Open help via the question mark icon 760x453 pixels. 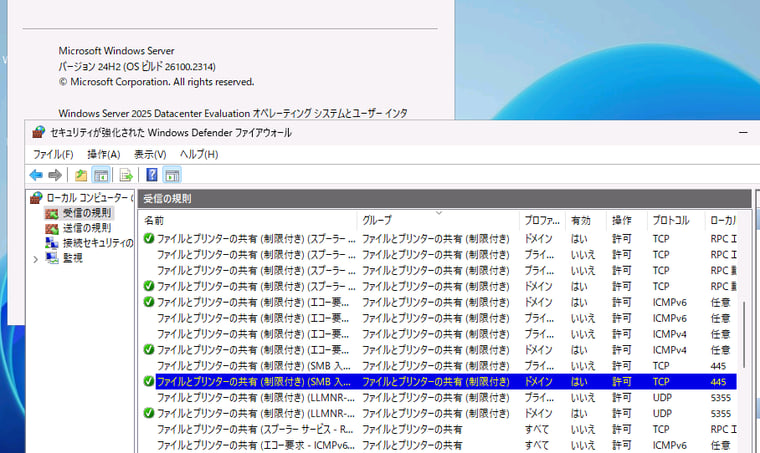coord(152,174)
